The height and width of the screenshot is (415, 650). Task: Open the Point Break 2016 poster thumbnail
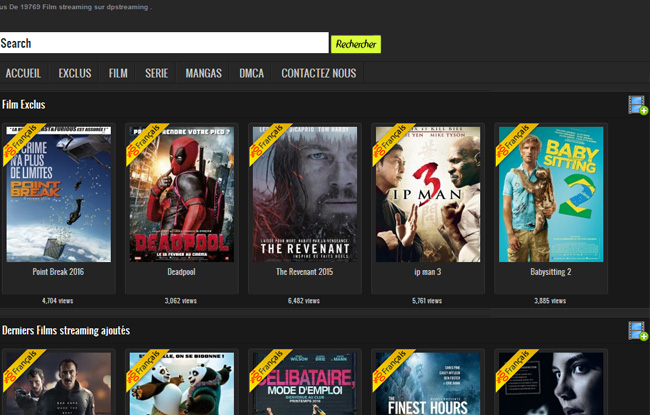point(58,194)
